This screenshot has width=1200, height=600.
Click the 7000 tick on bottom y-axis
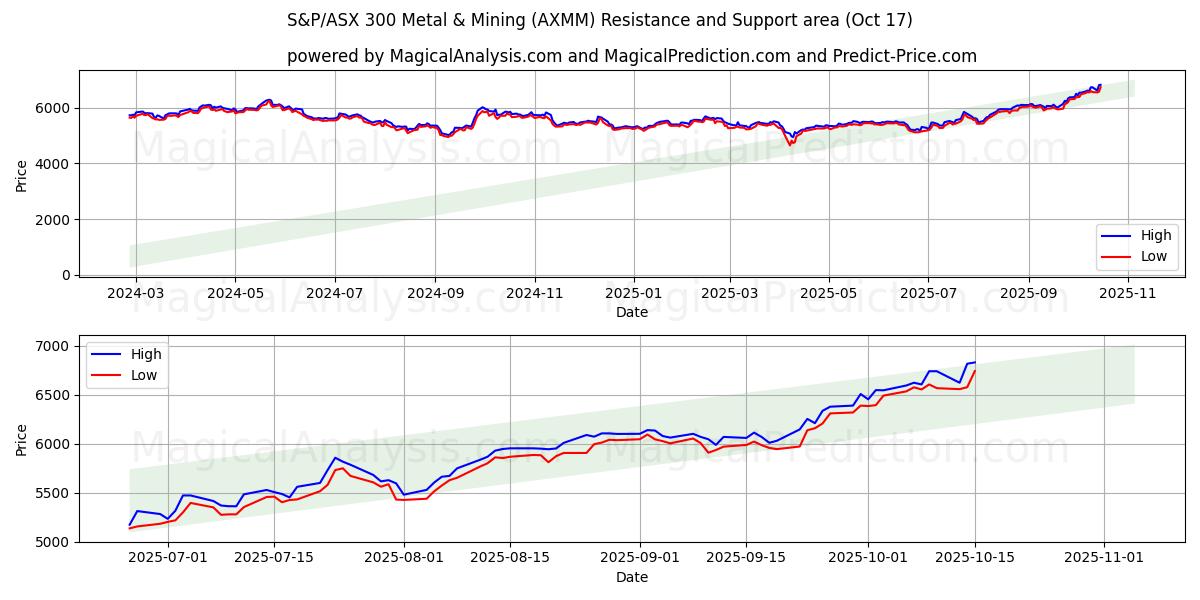click(x=53, y=346)
